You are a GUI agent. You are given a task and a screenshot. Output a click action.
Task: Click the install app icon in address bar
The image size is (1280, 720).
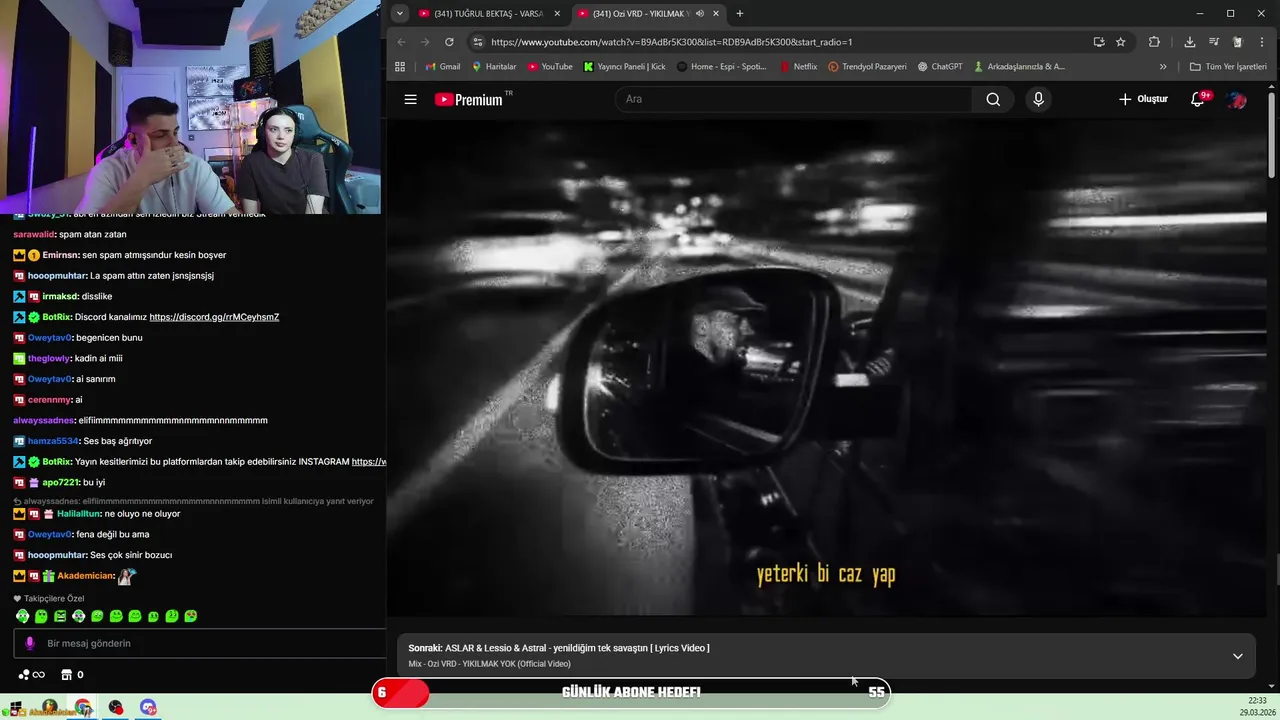1099,42
